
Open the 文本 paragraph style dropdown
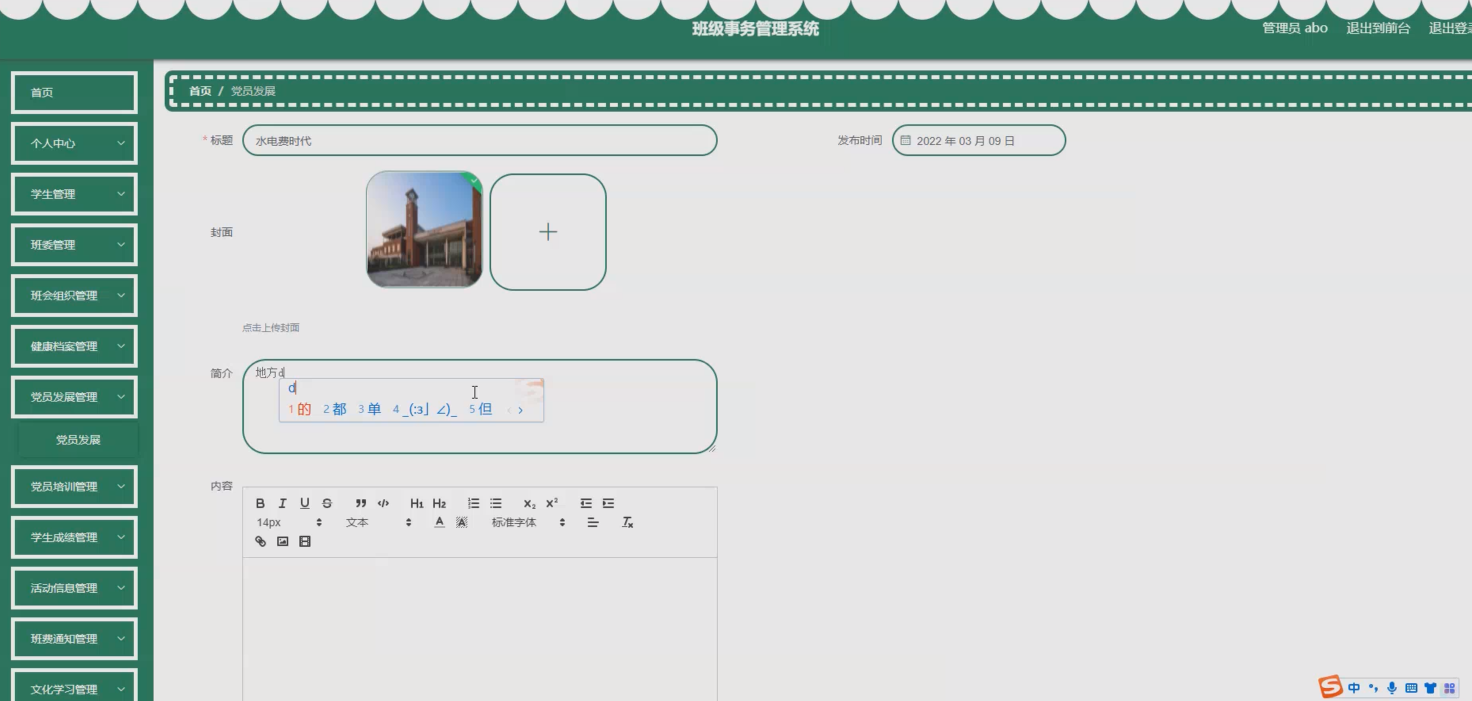click(378, 522)
